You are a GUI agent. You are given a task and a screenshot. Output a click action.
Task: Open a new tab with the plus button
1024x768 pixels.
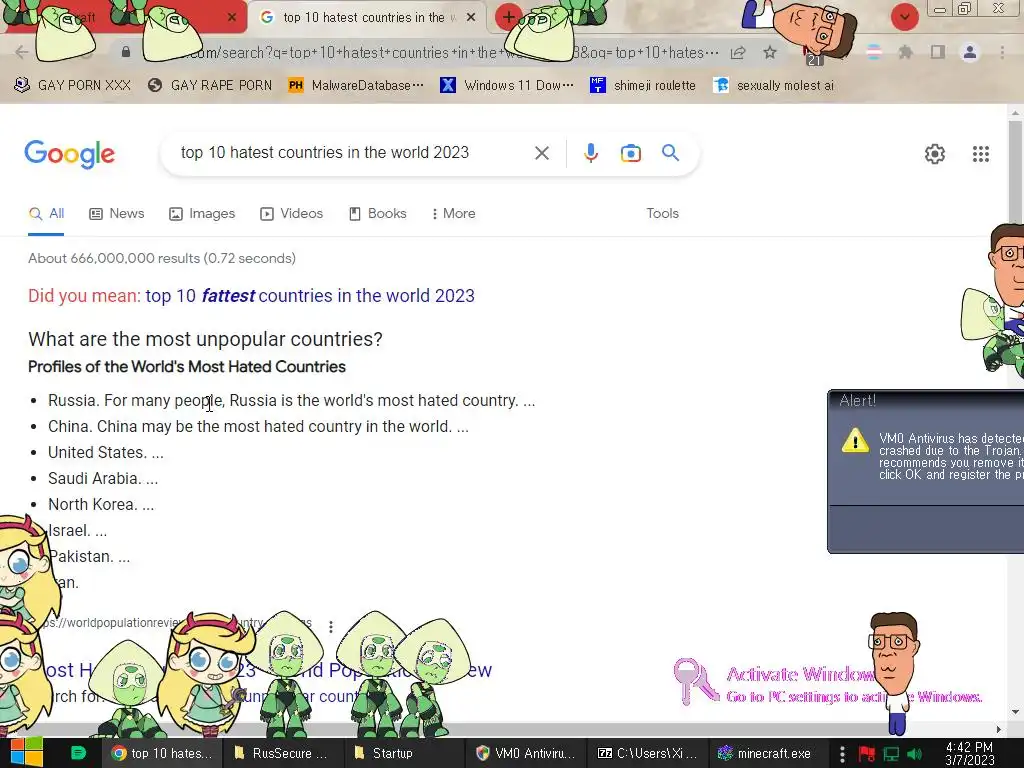click(x=509, y=17)
